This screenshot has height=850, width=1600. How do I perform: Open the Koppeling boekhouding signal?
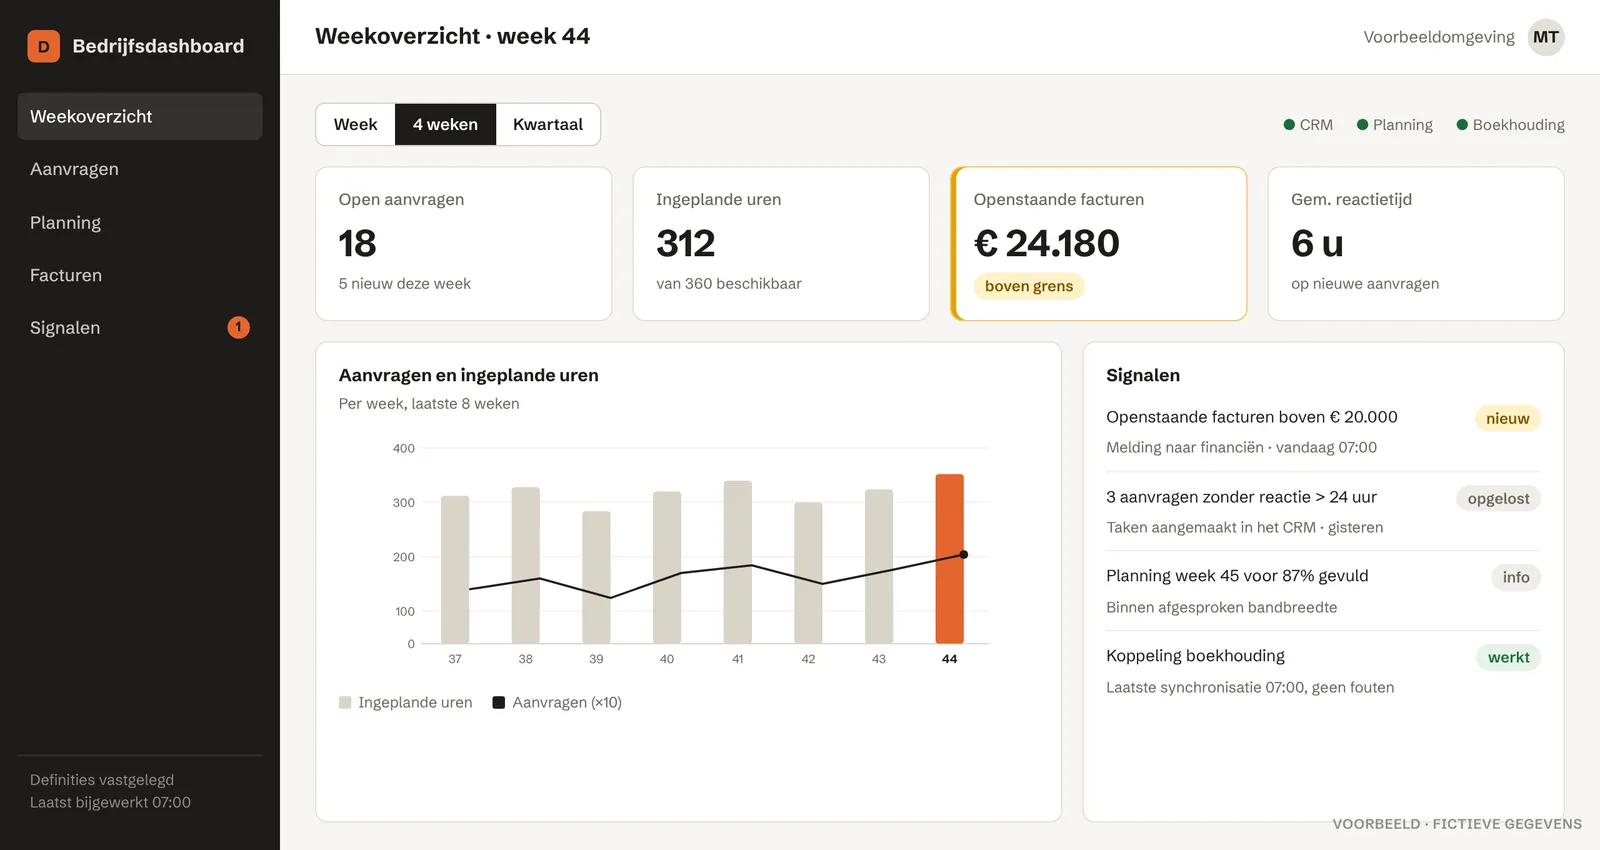1323,671
